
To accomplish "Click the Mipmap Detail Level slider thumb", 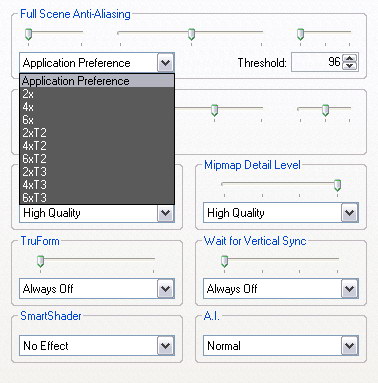I will click(x=338, y=185).
